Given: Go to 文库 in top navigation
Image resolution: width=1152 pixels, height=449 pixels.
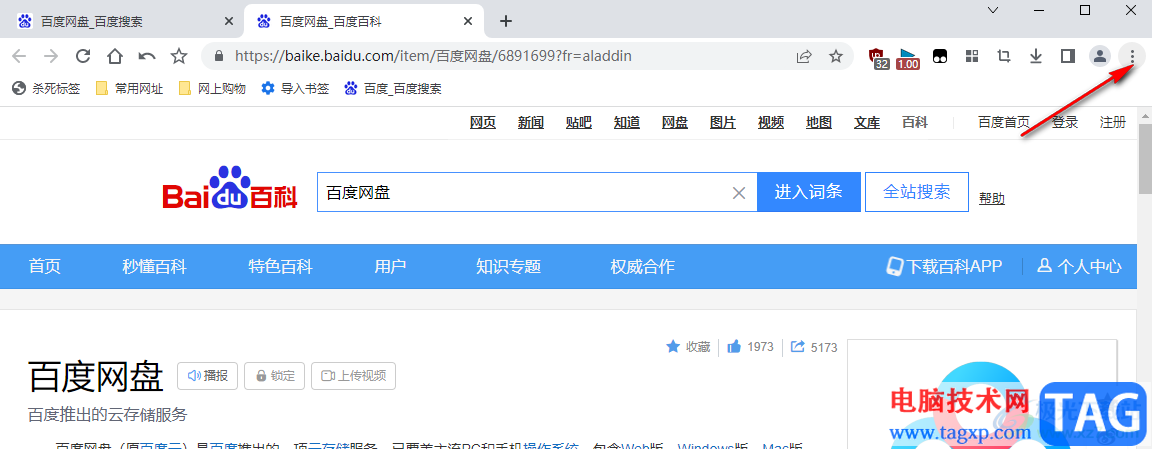Looking at the screenshot, I should (867, 123).
